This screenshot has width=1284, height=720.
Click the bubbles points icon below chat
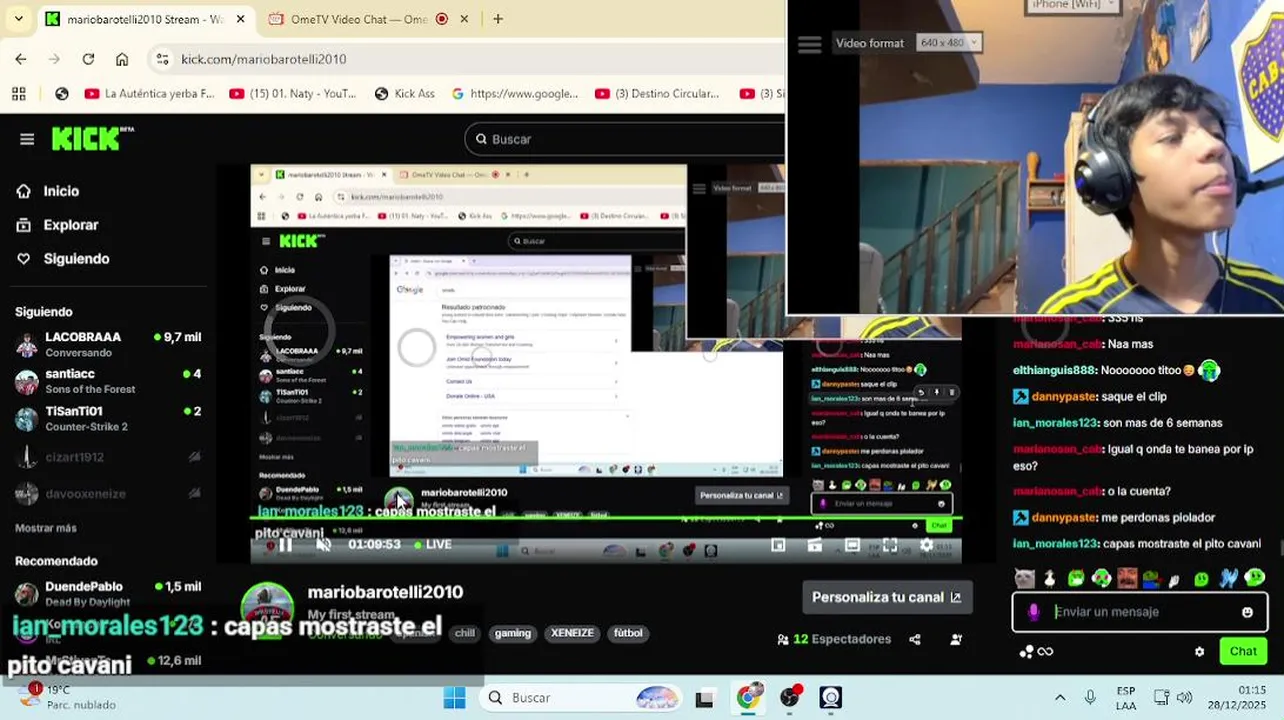[1026, 652]
